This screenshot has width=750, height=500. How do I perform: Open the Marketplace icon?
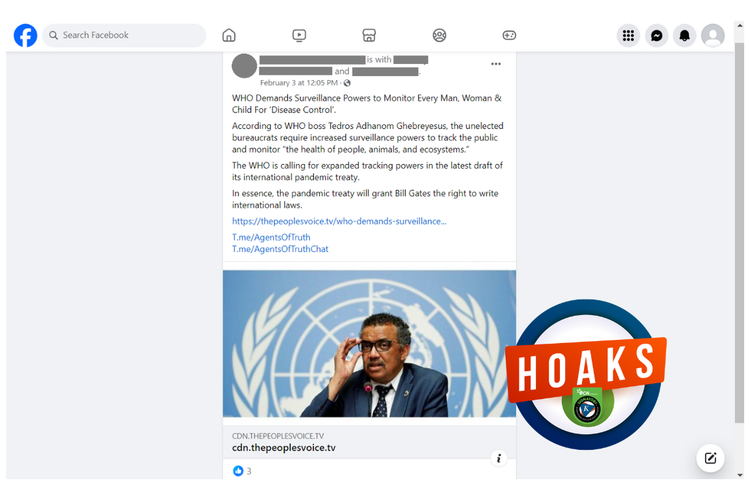tap(369, 35)
